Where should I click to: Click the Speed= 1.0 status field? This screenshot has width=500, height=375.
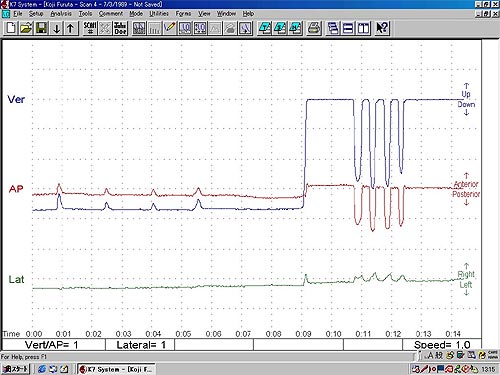point(442,345)
